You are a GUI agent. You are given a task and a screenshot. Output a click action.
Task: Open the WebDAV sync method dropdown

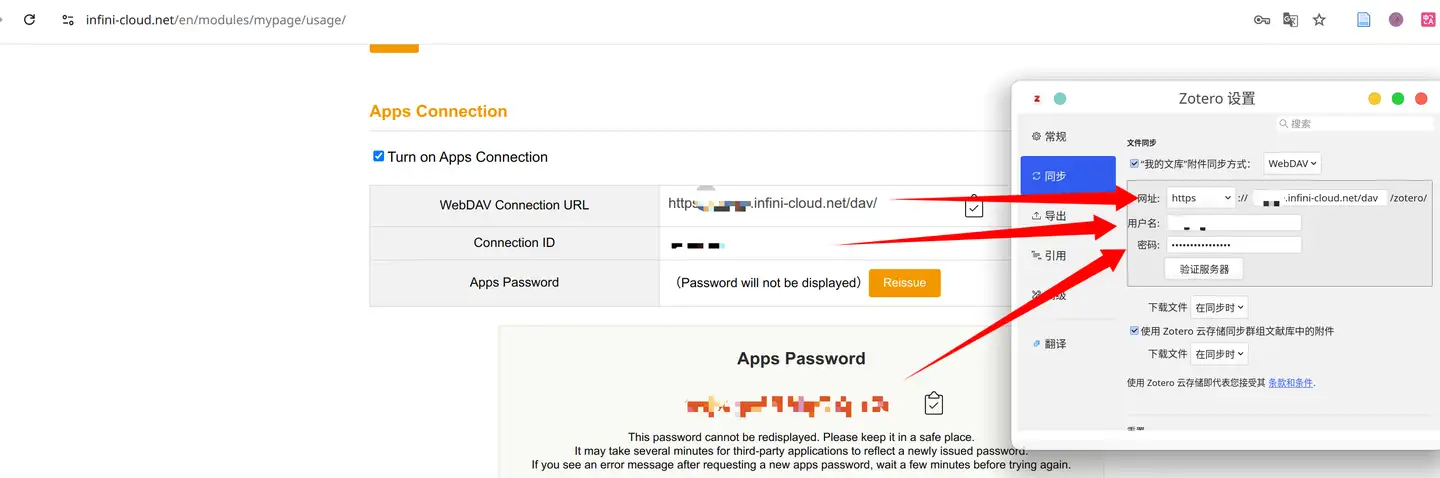coord(1292,163)
